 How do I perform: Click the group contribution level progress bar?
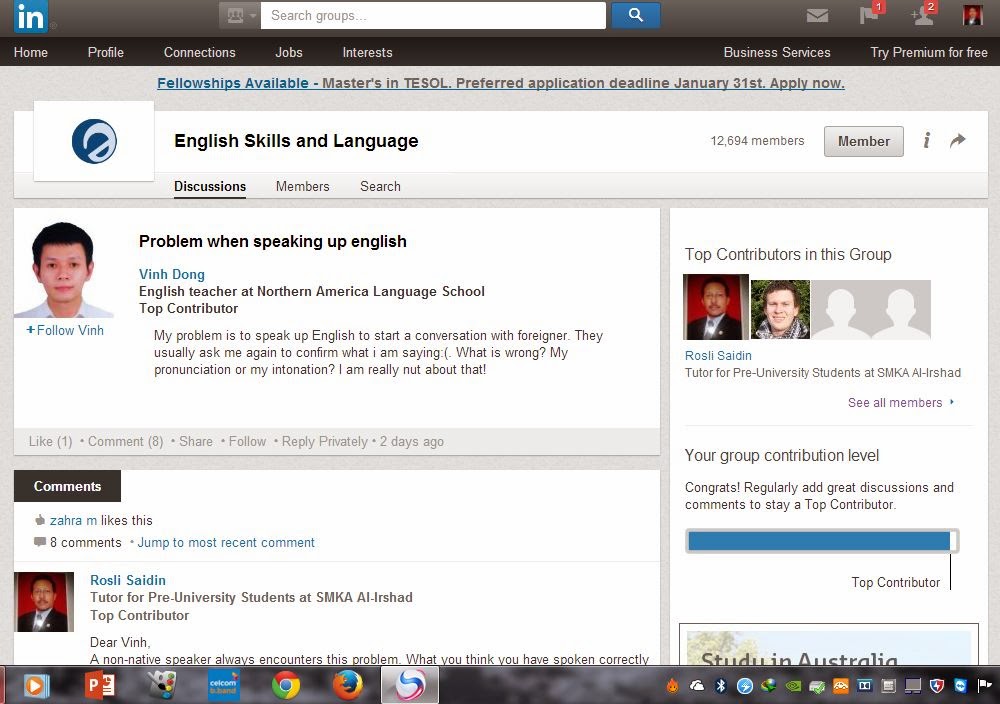pyautogui.click(x=822, y=541)
